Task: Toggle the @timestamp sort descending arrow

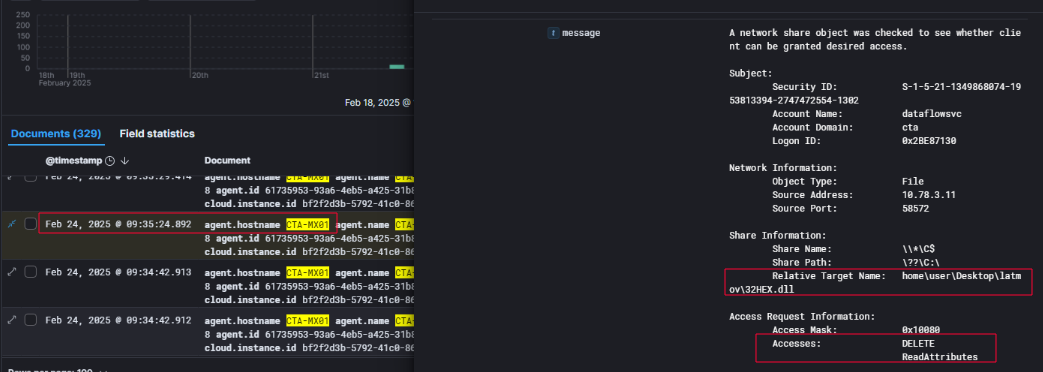Action: pos(124,160)
